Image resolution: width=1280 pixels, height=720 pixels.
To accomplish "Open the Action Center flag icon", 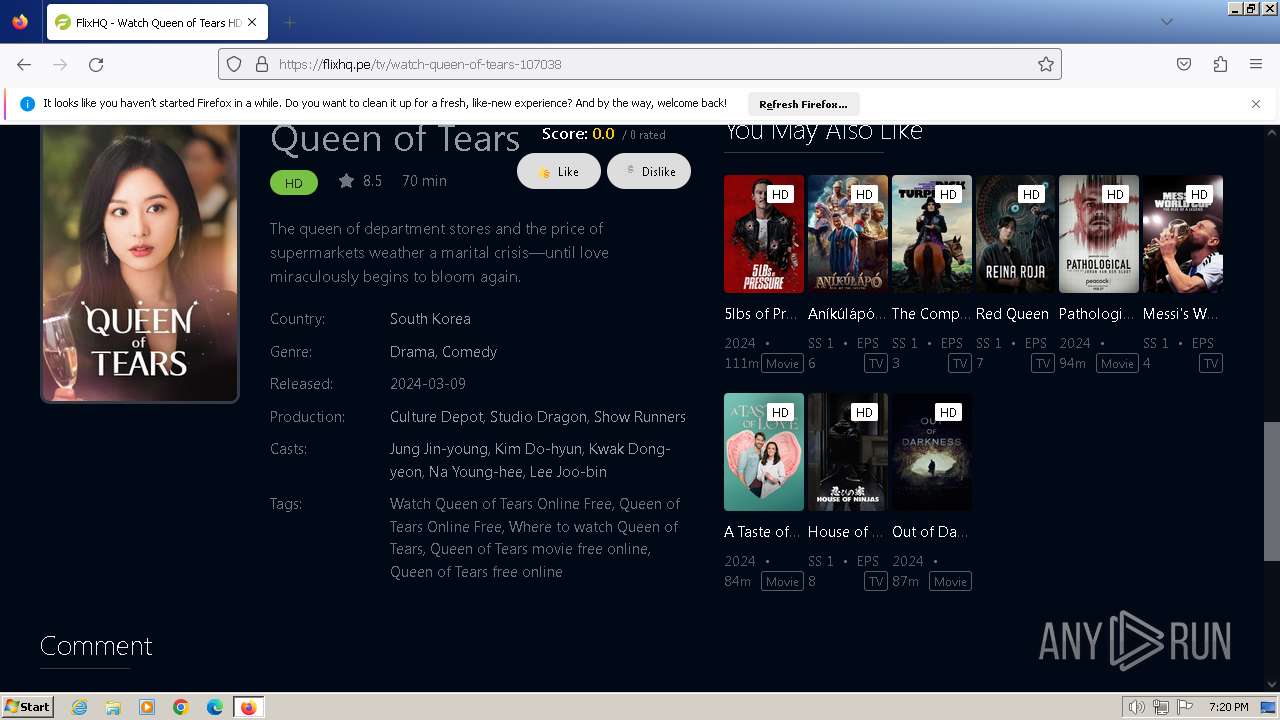I will (x=1185, y=707).
